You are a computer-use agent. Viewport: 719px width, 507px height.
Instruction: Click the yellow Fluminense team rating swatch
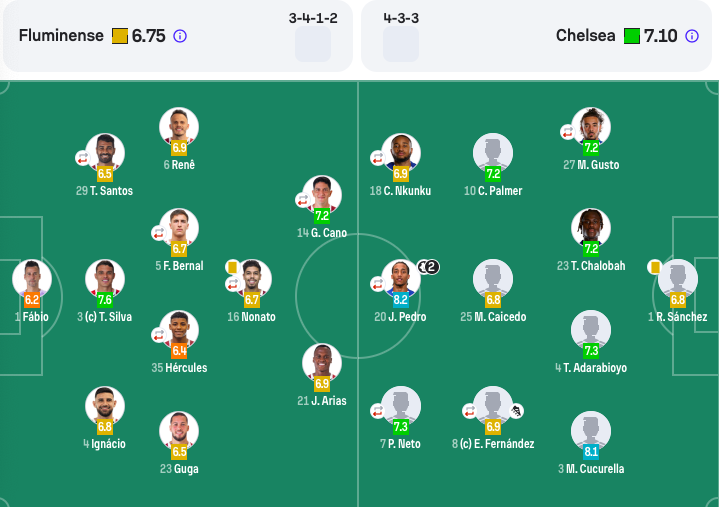tap(120, 36)
